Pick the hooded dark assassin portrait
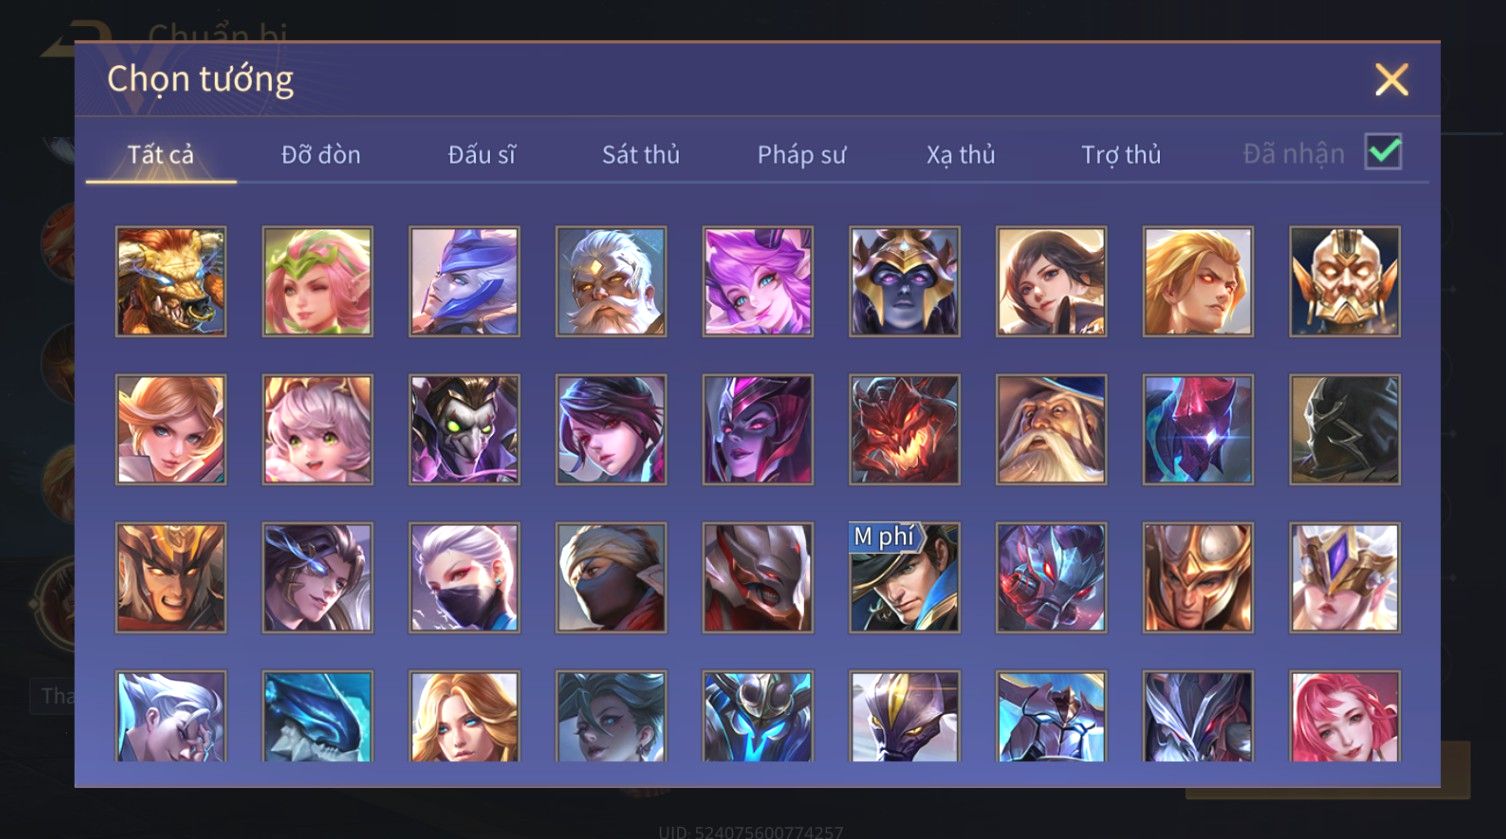Viewport: 1506px width, 839px height. pos(1345,430)
